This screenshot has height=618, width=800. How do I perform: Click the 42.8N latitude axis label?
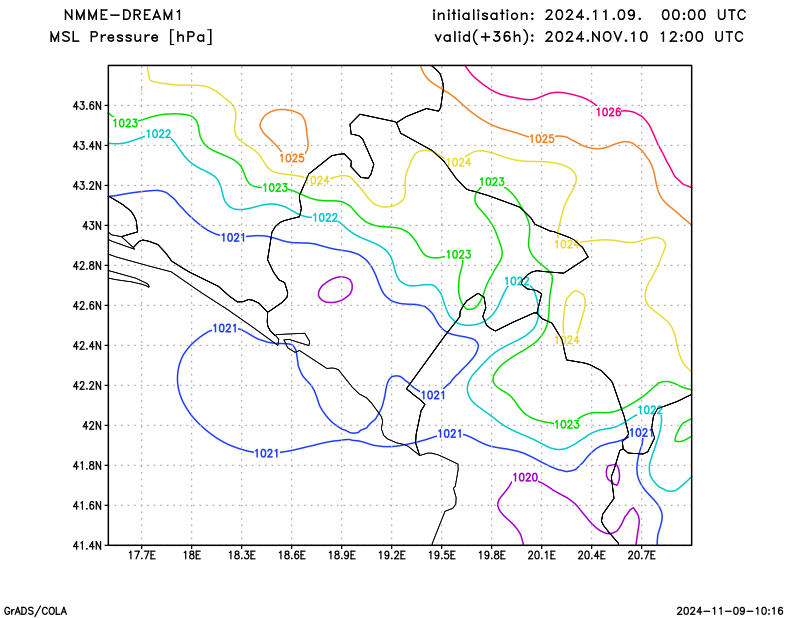click(87, 266)
